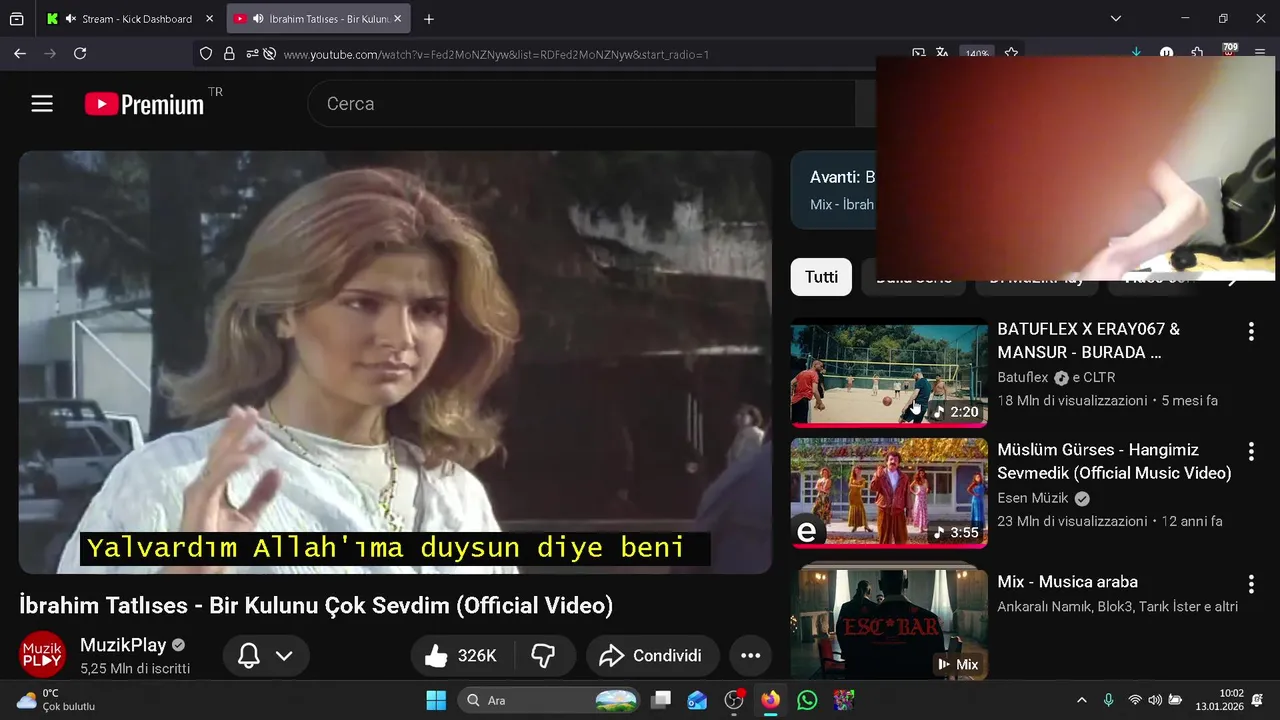Viewport: 1280px width, 720px height.
Task: Open the list all tabs dropdown
Action: pos(1116,19)
